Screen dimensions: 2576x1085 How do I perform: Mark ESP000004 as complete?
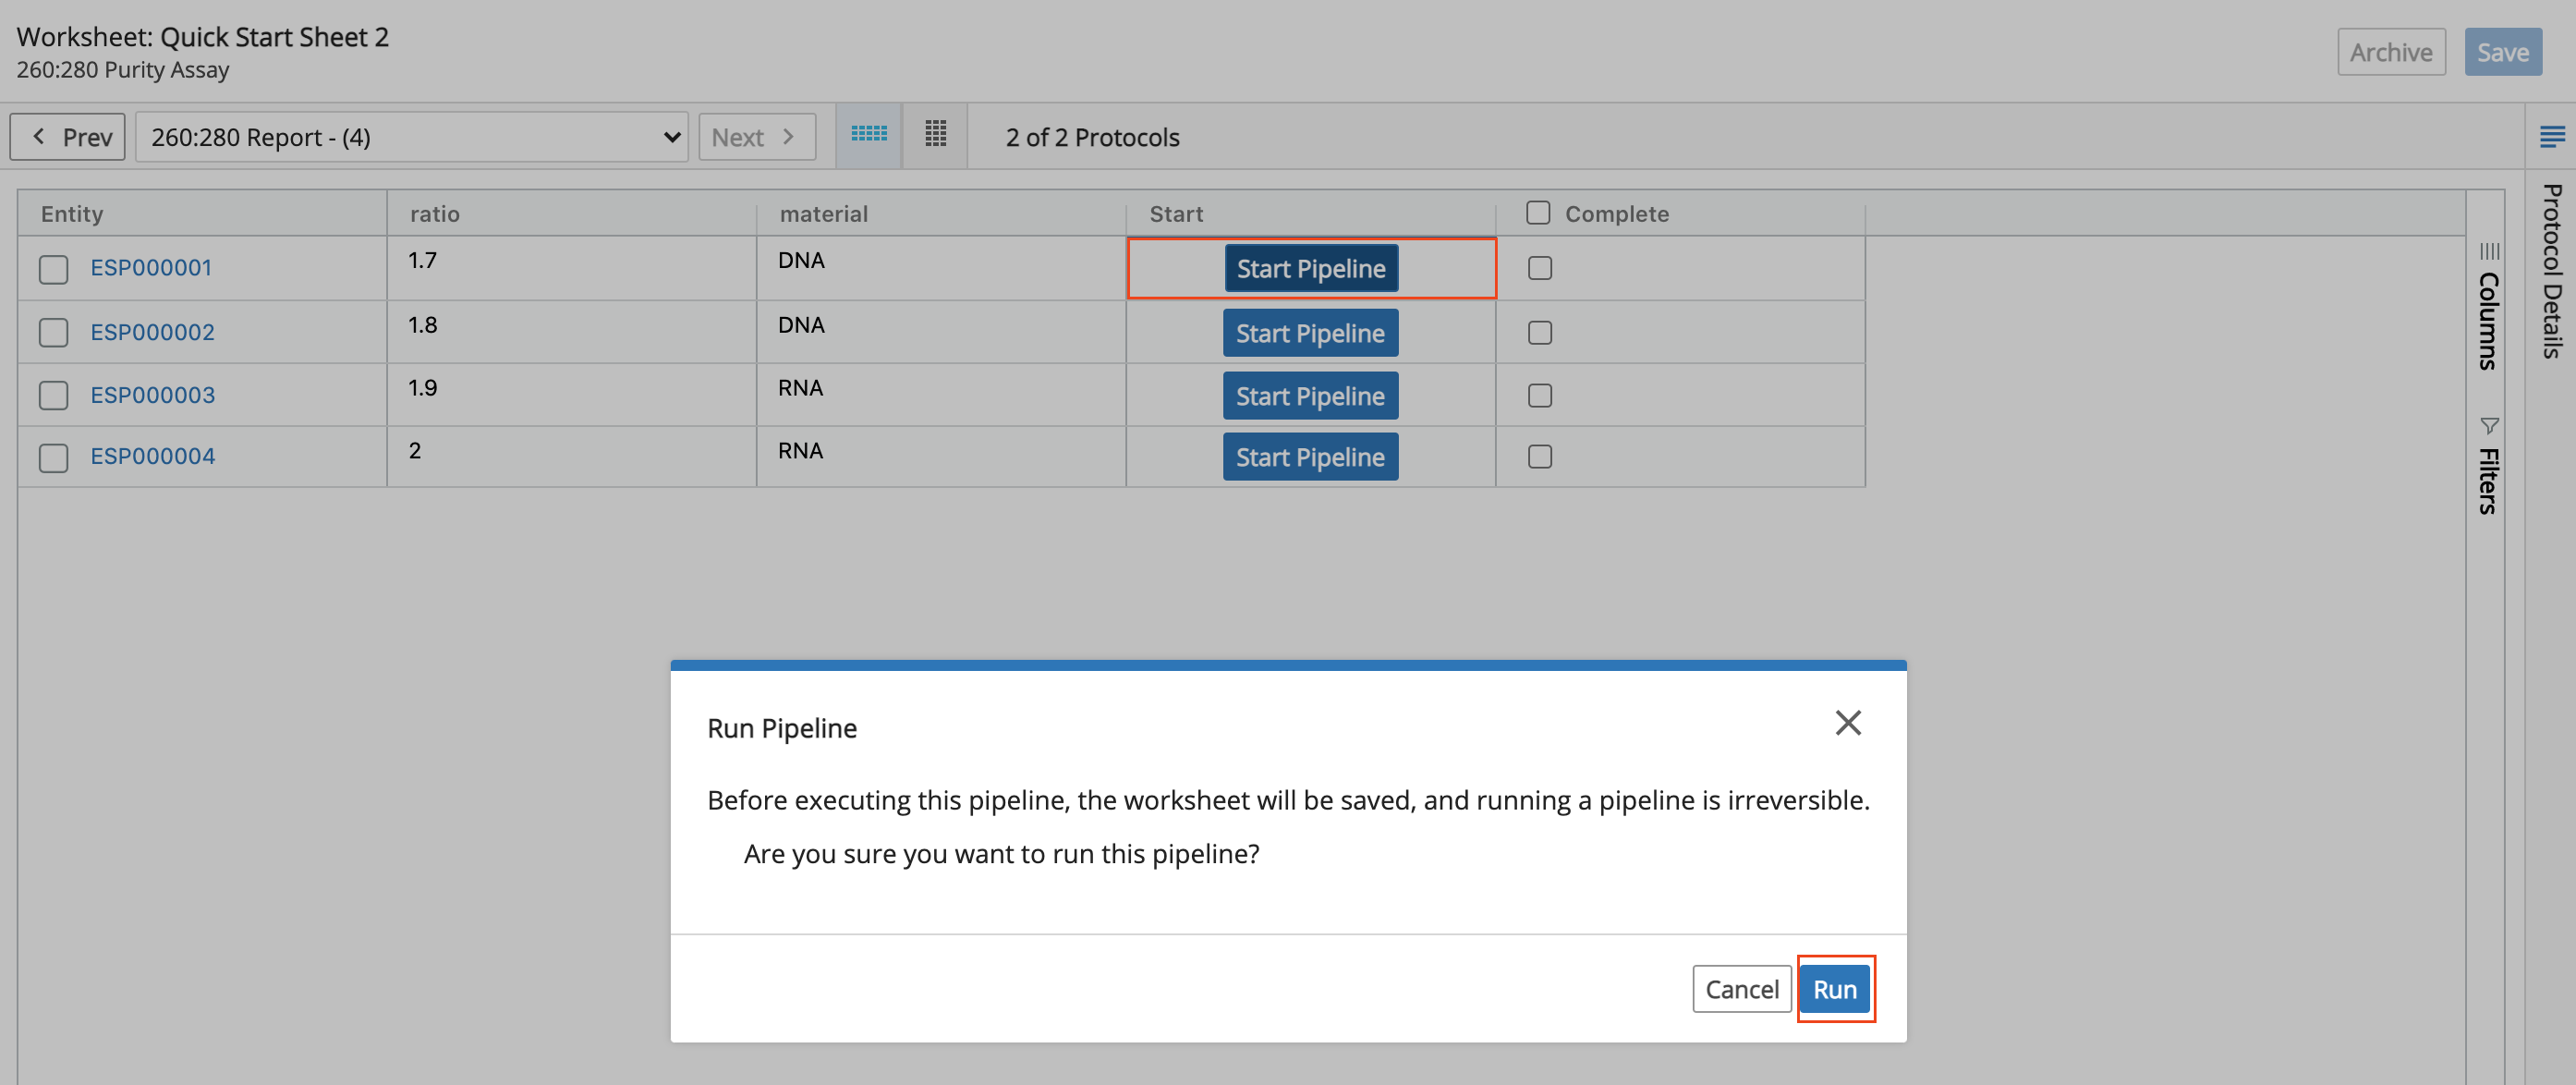(1540, 457)
